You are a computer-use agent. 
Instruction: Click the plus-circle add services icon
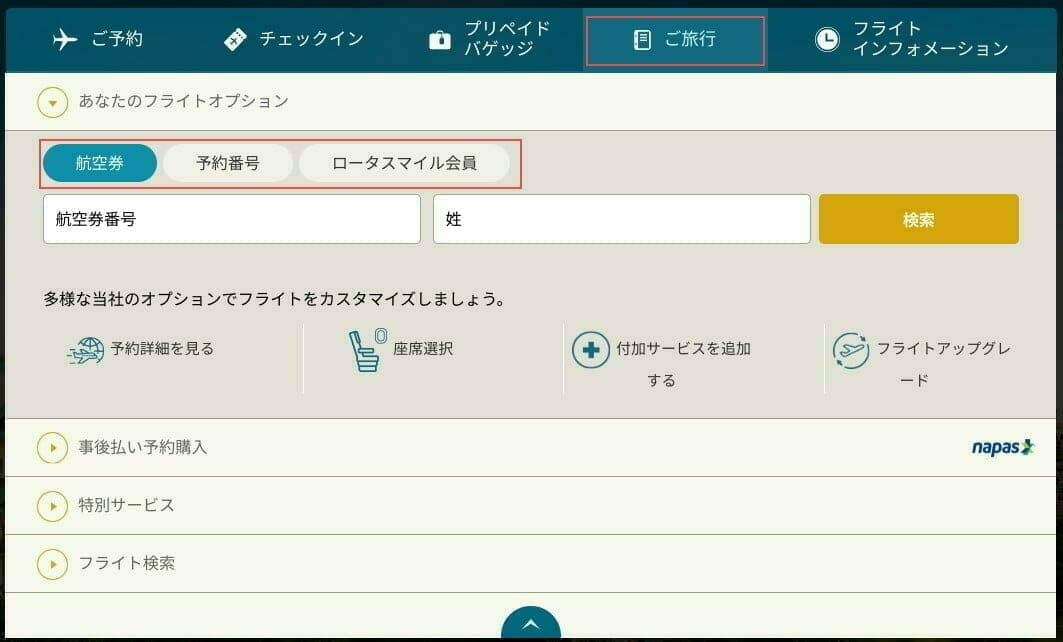[x=590, y=350]
